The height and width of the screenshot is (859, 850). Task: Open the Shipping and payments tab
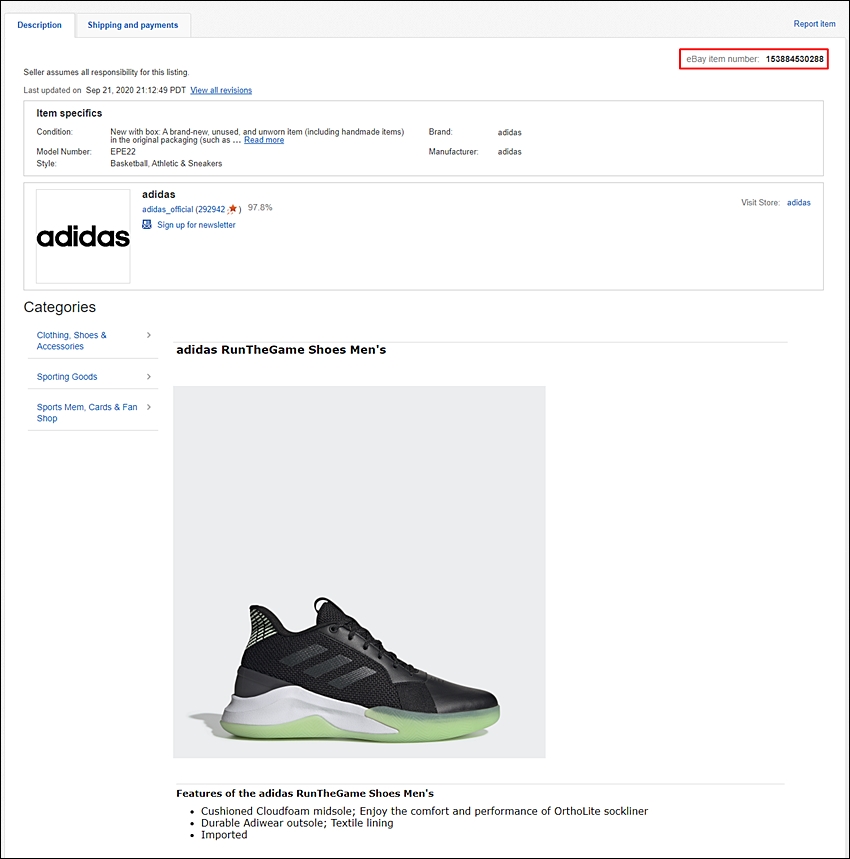[133, 25]
